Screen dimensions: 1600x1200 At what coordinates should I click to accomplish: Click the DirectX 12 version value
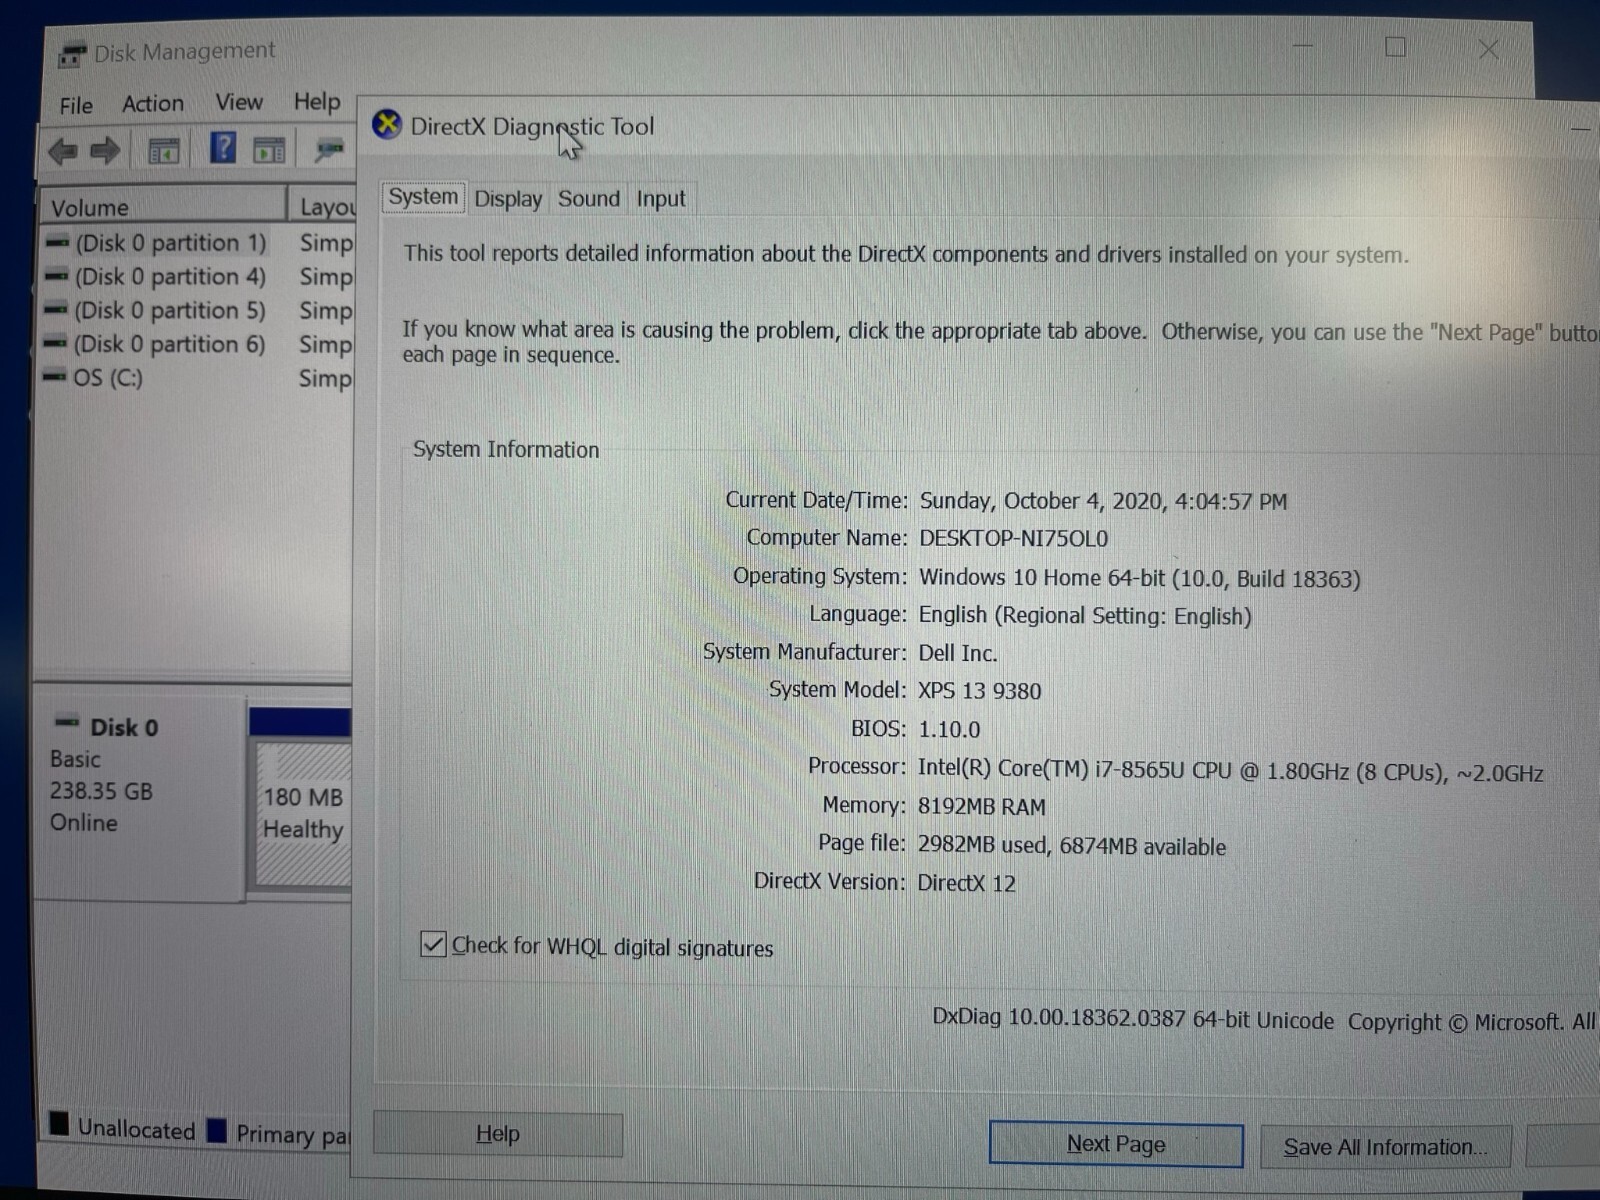tap(966, 883)
